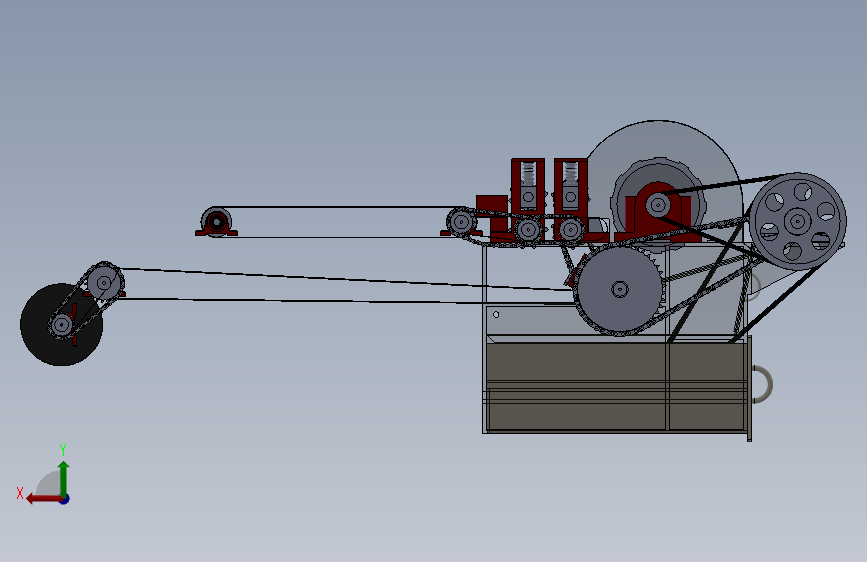Select the large gray chain sprocket with hex nut
Viewport: 867px width, 562px height.
[x=619, y=289]
